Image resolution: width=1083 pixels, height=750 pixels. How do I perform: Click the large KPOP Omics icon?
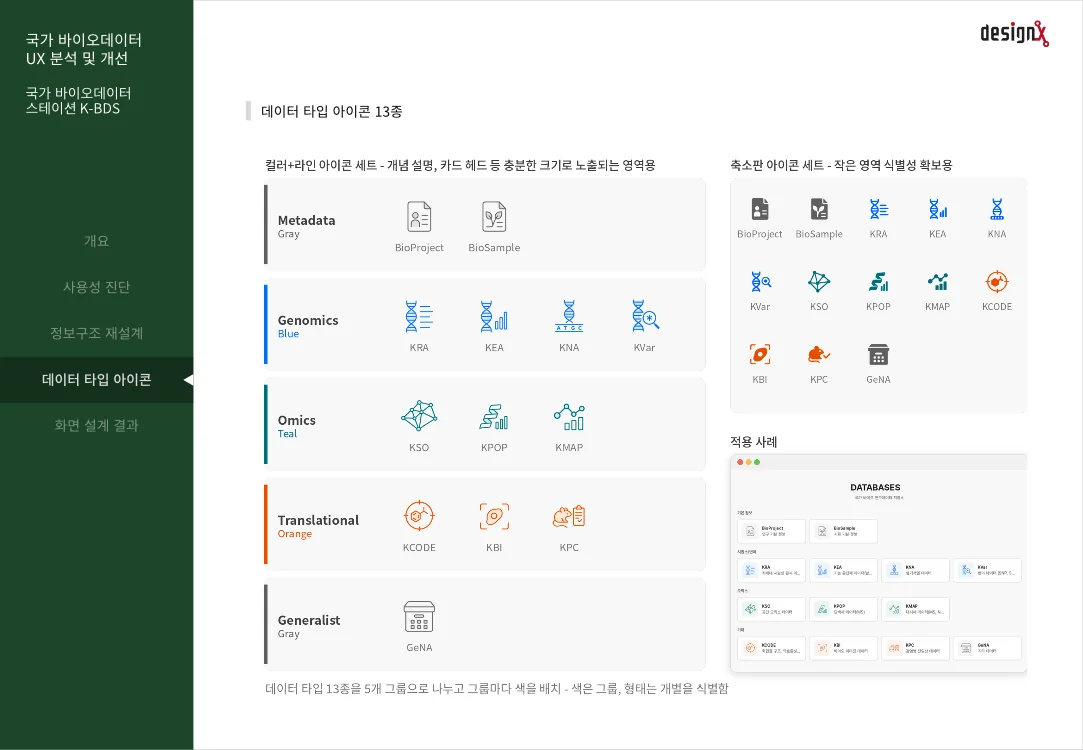click(494, 416)
